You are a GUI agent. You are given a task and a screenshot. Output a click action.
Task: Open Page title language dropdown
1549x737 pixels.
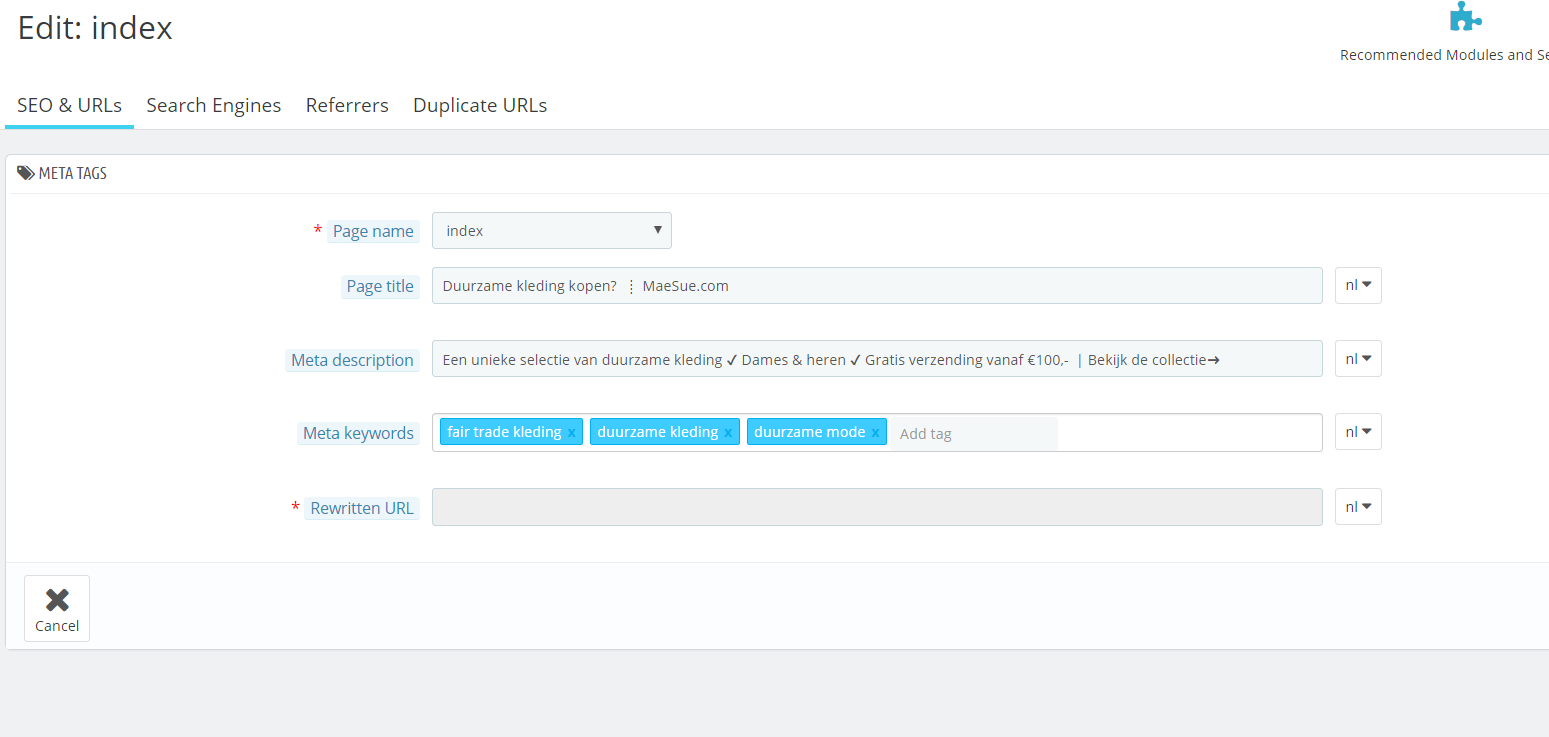[x=1358, y=286]
